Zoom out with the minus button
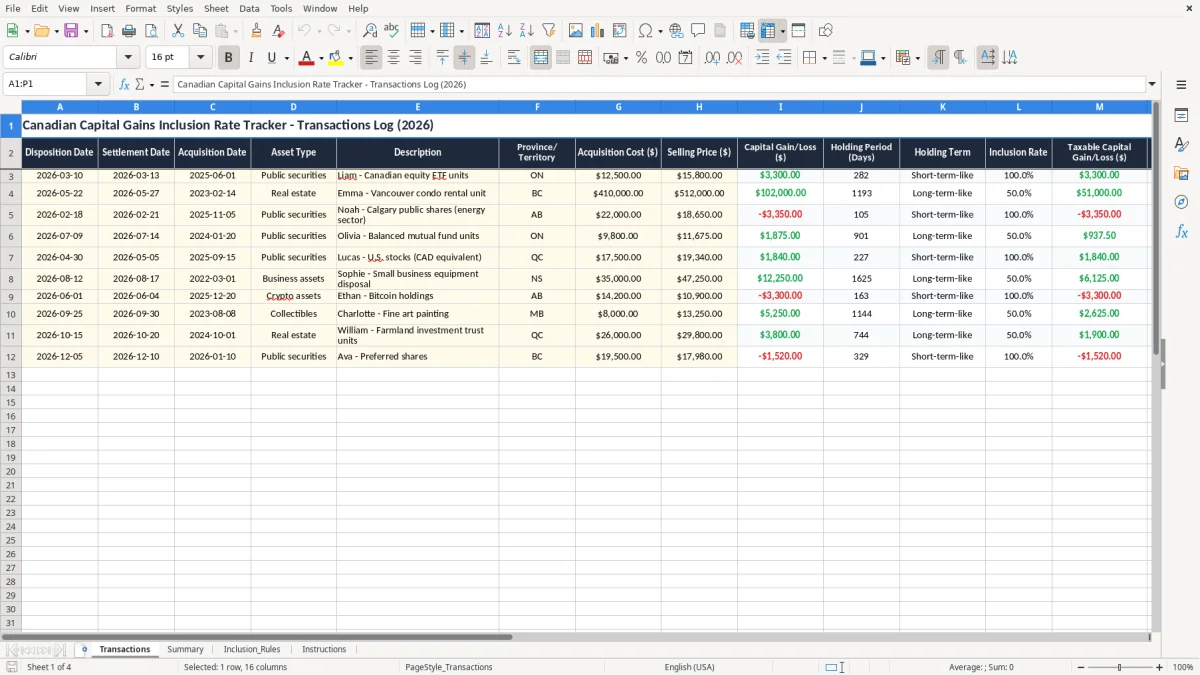Viewport: 1200px width, 675px height. coord(1079,667)
